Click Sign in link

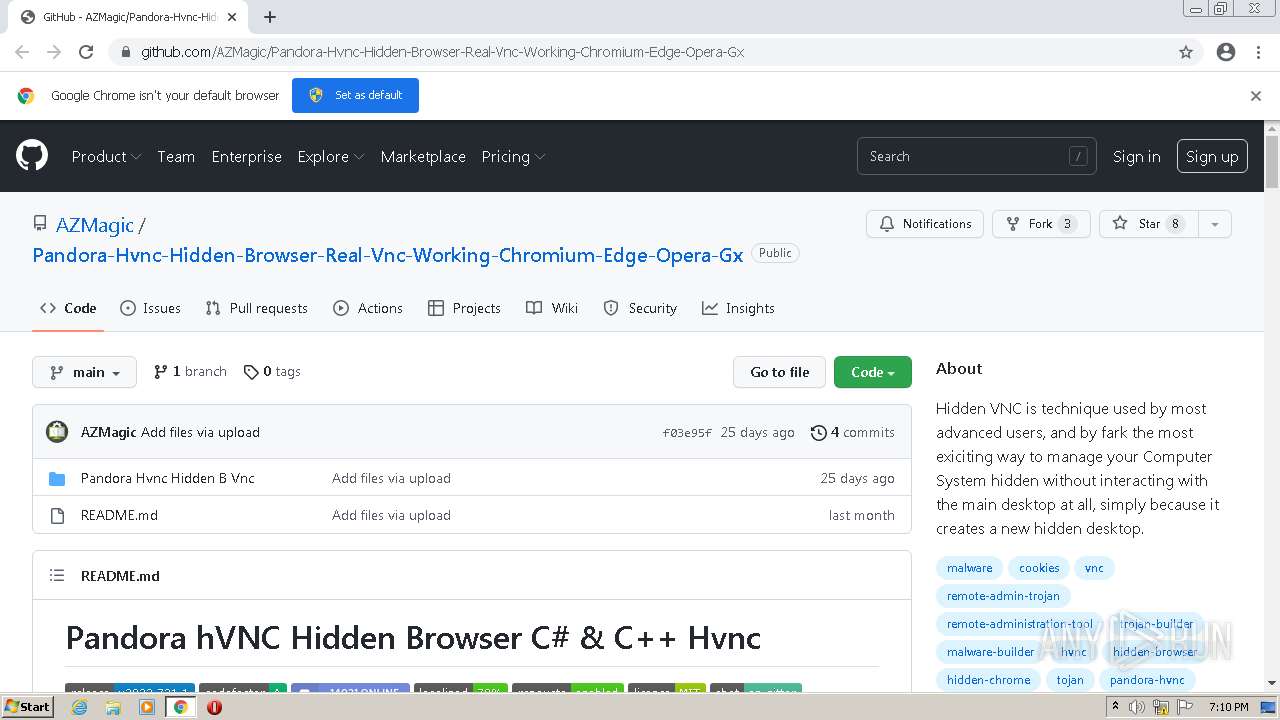coord(1137,156)
